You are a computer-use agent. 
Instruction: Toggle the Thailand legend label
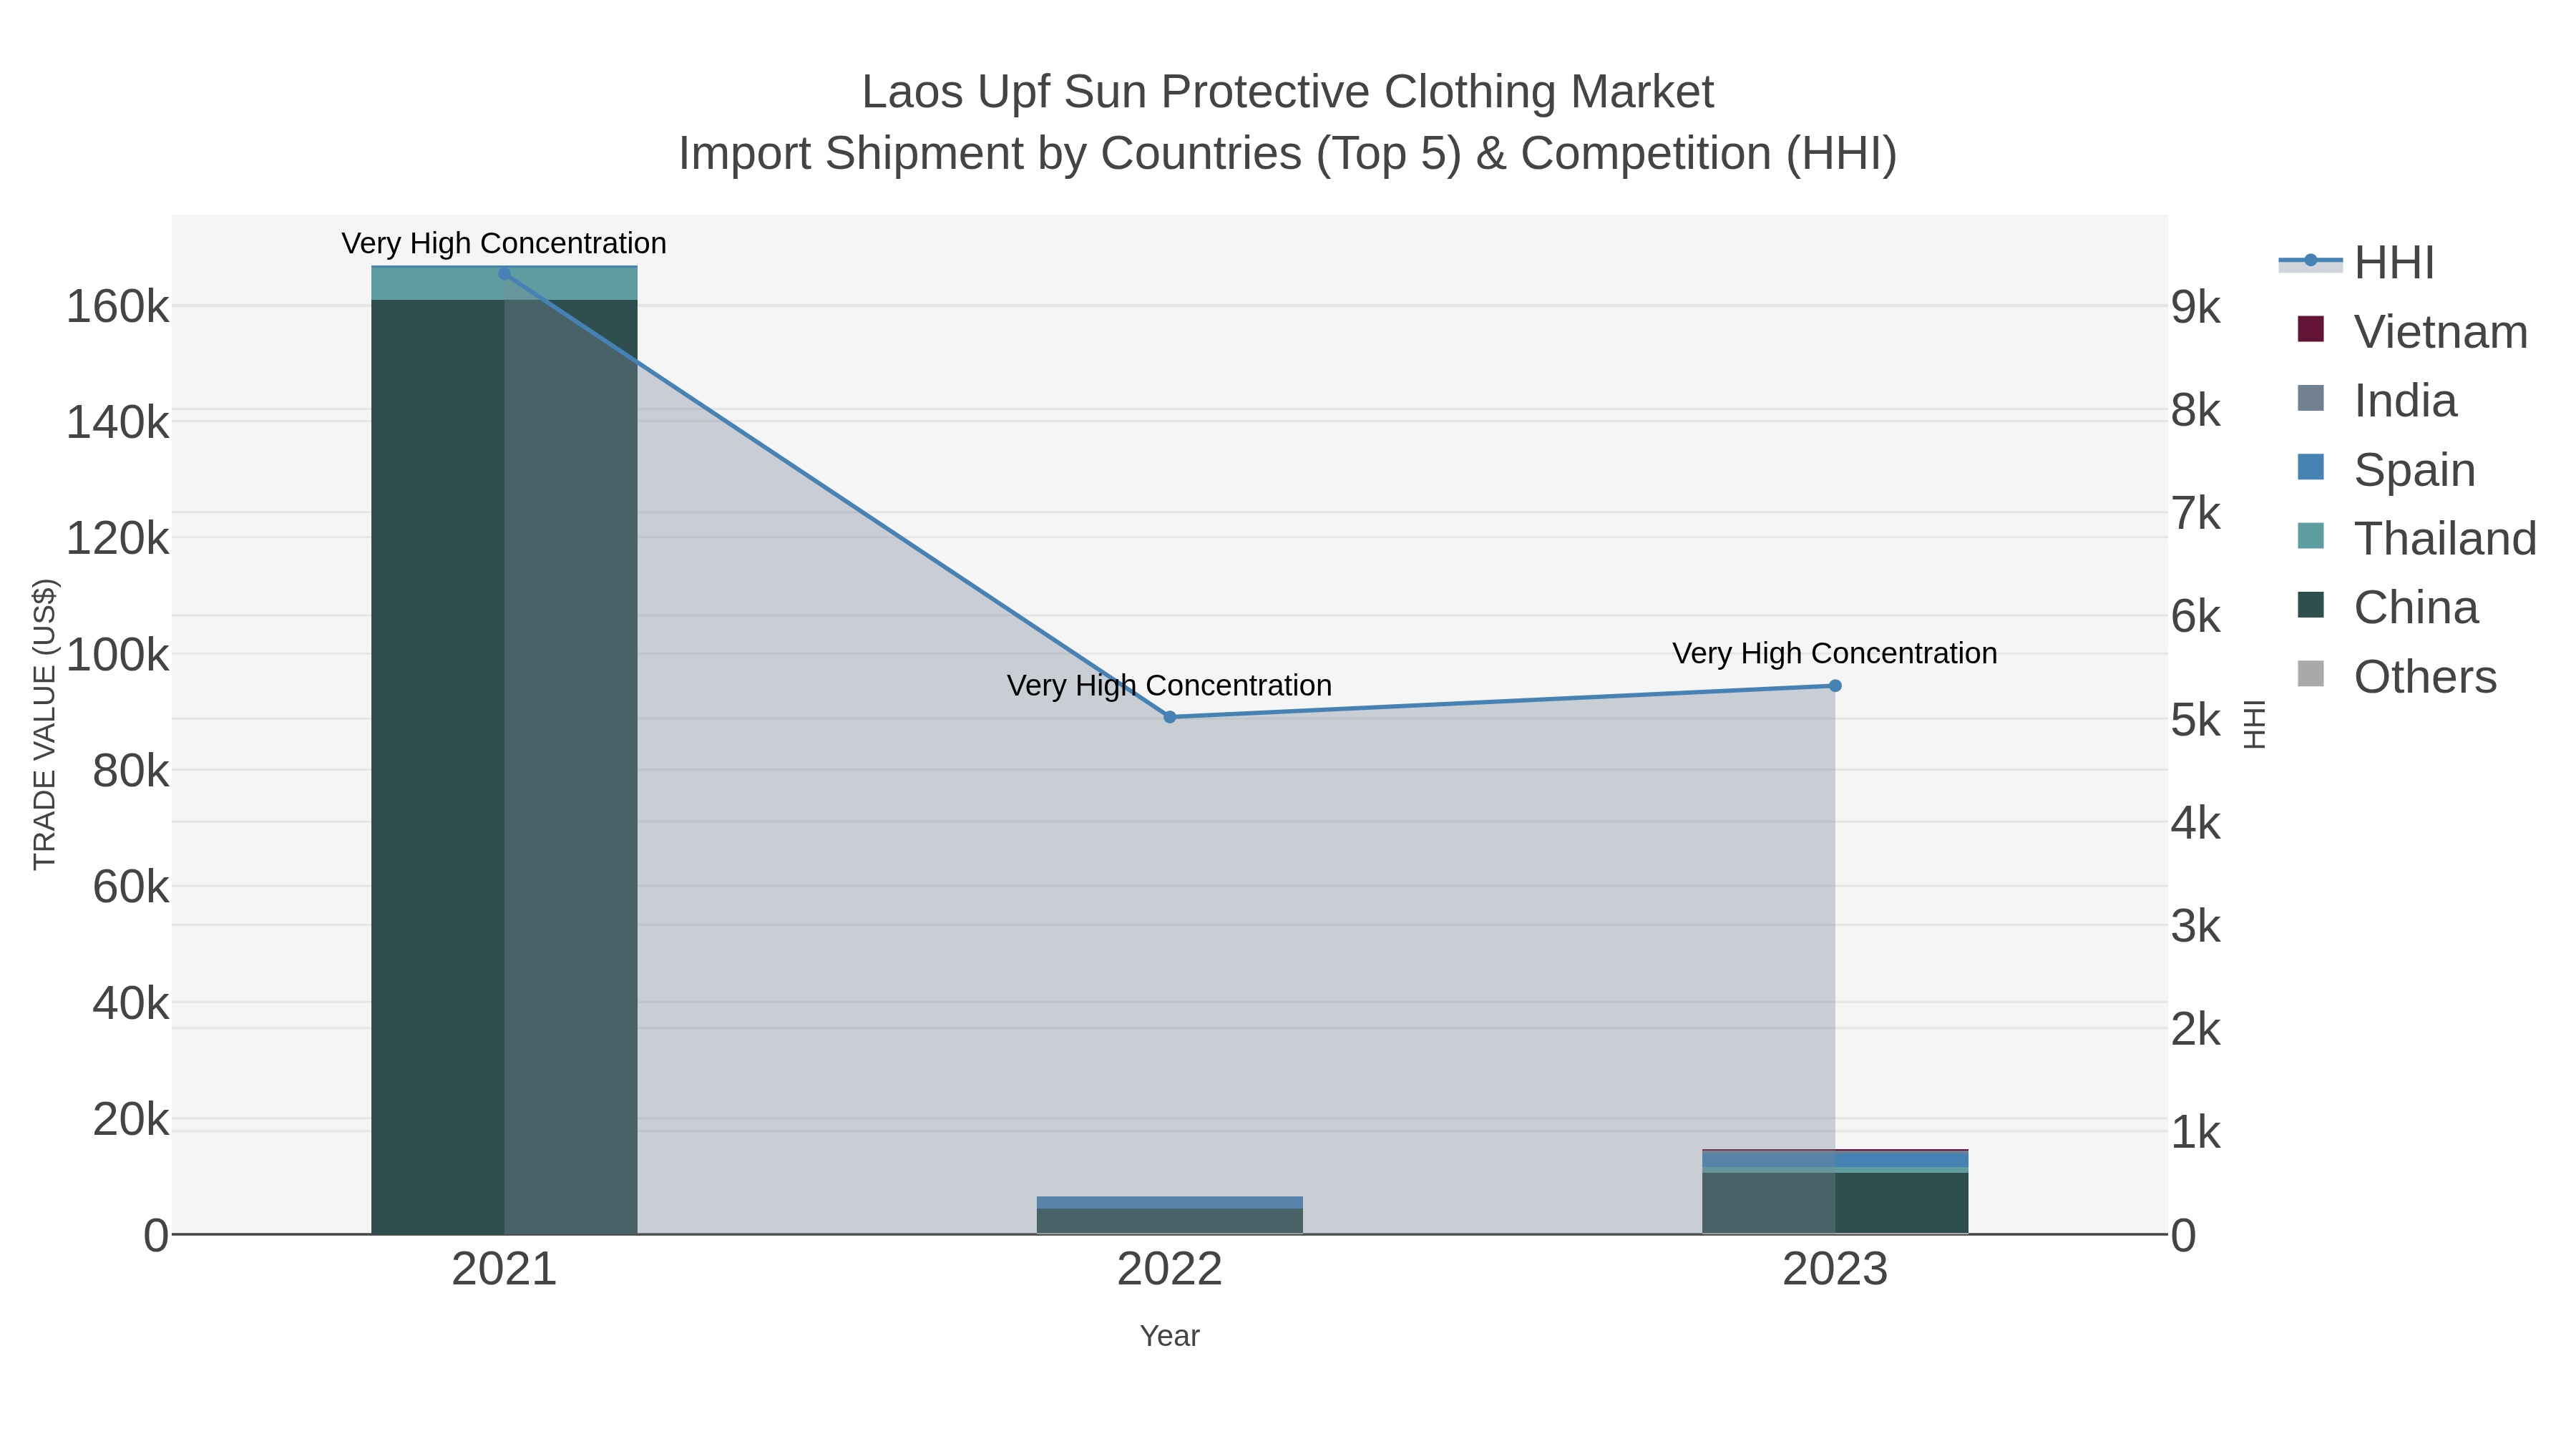(2445, 538)
